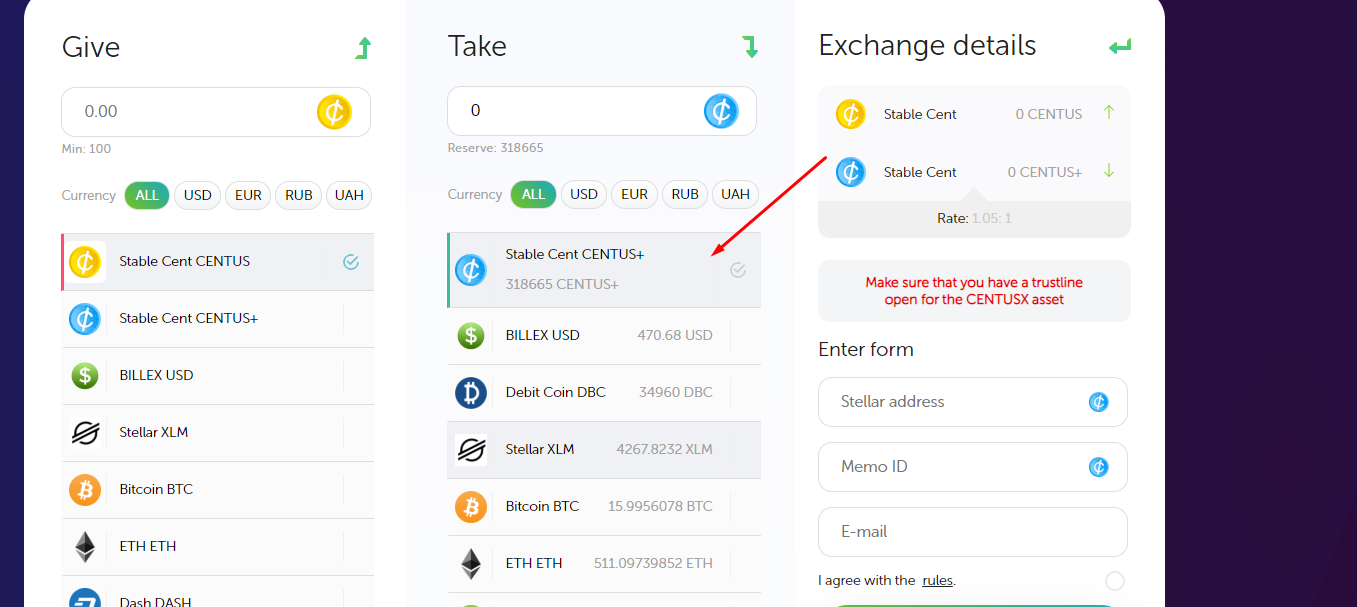
Task: Click the Min: 100 text under Give
Action: pyautogui.click(x=86, y=149)
